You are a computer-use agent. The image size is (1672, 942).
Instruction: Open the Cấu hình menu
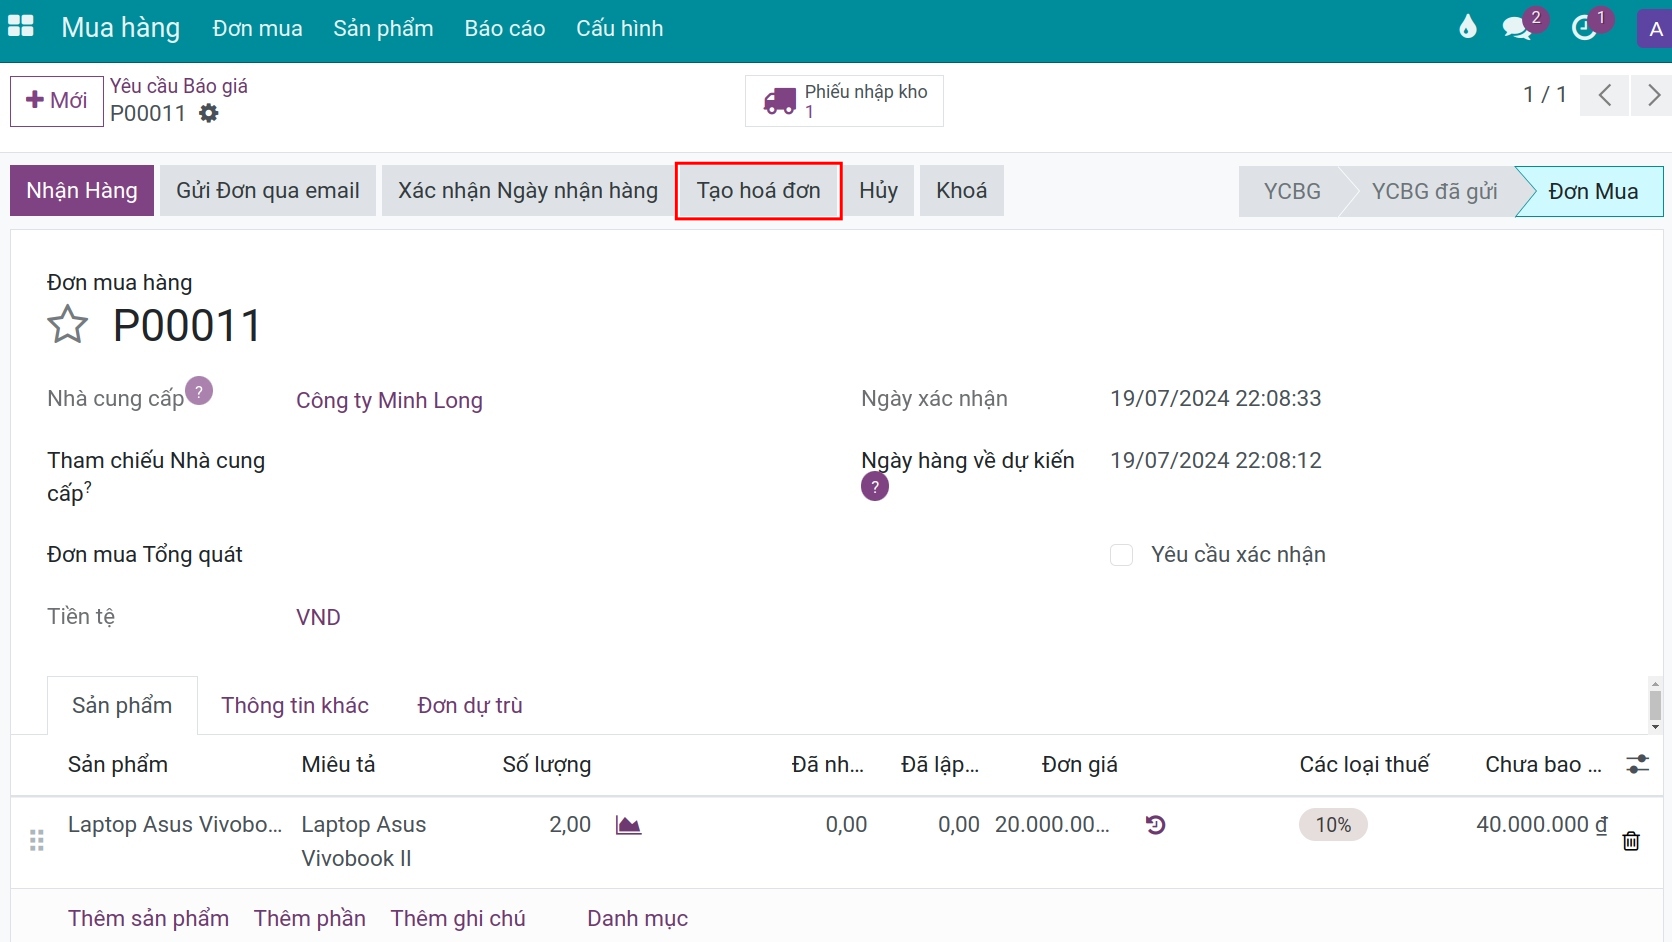(620, 29)
